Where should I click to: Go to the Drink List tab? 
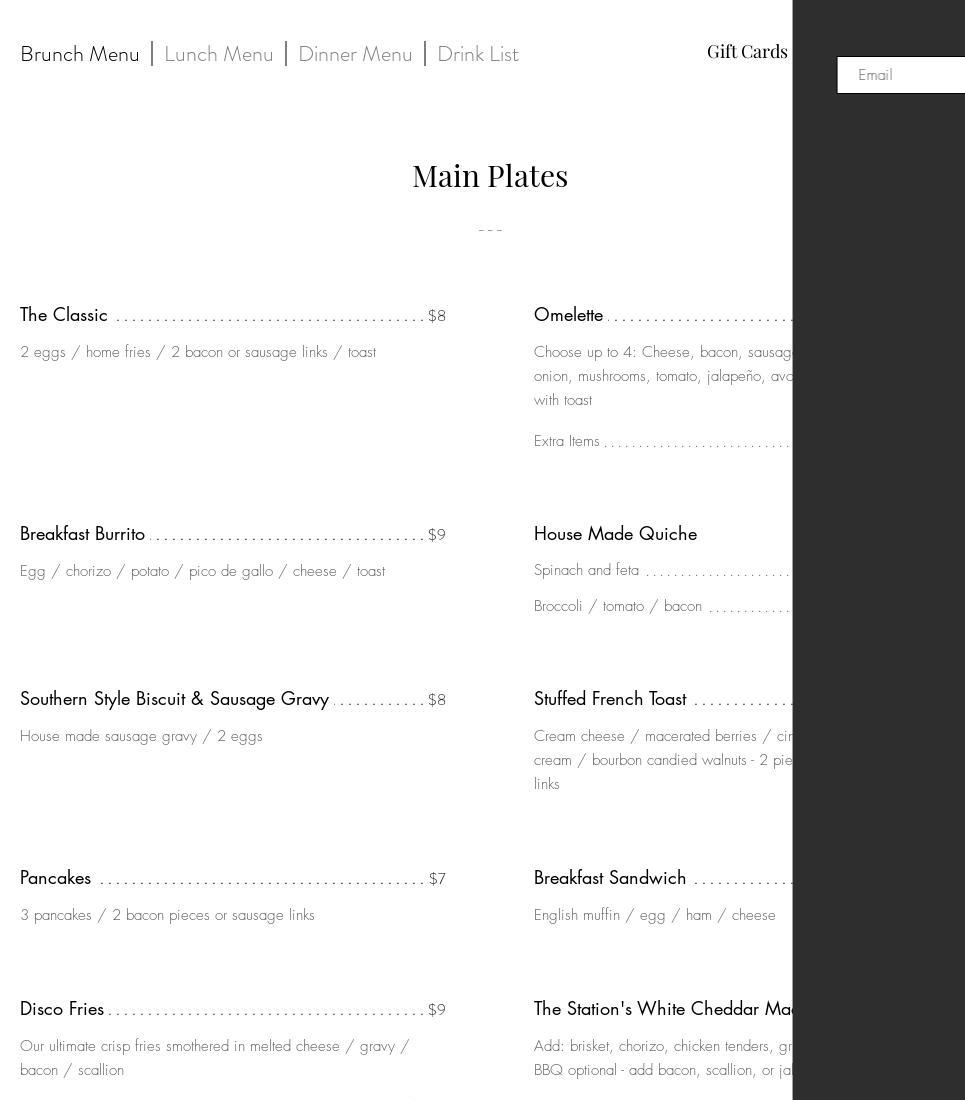click(478, 54)
